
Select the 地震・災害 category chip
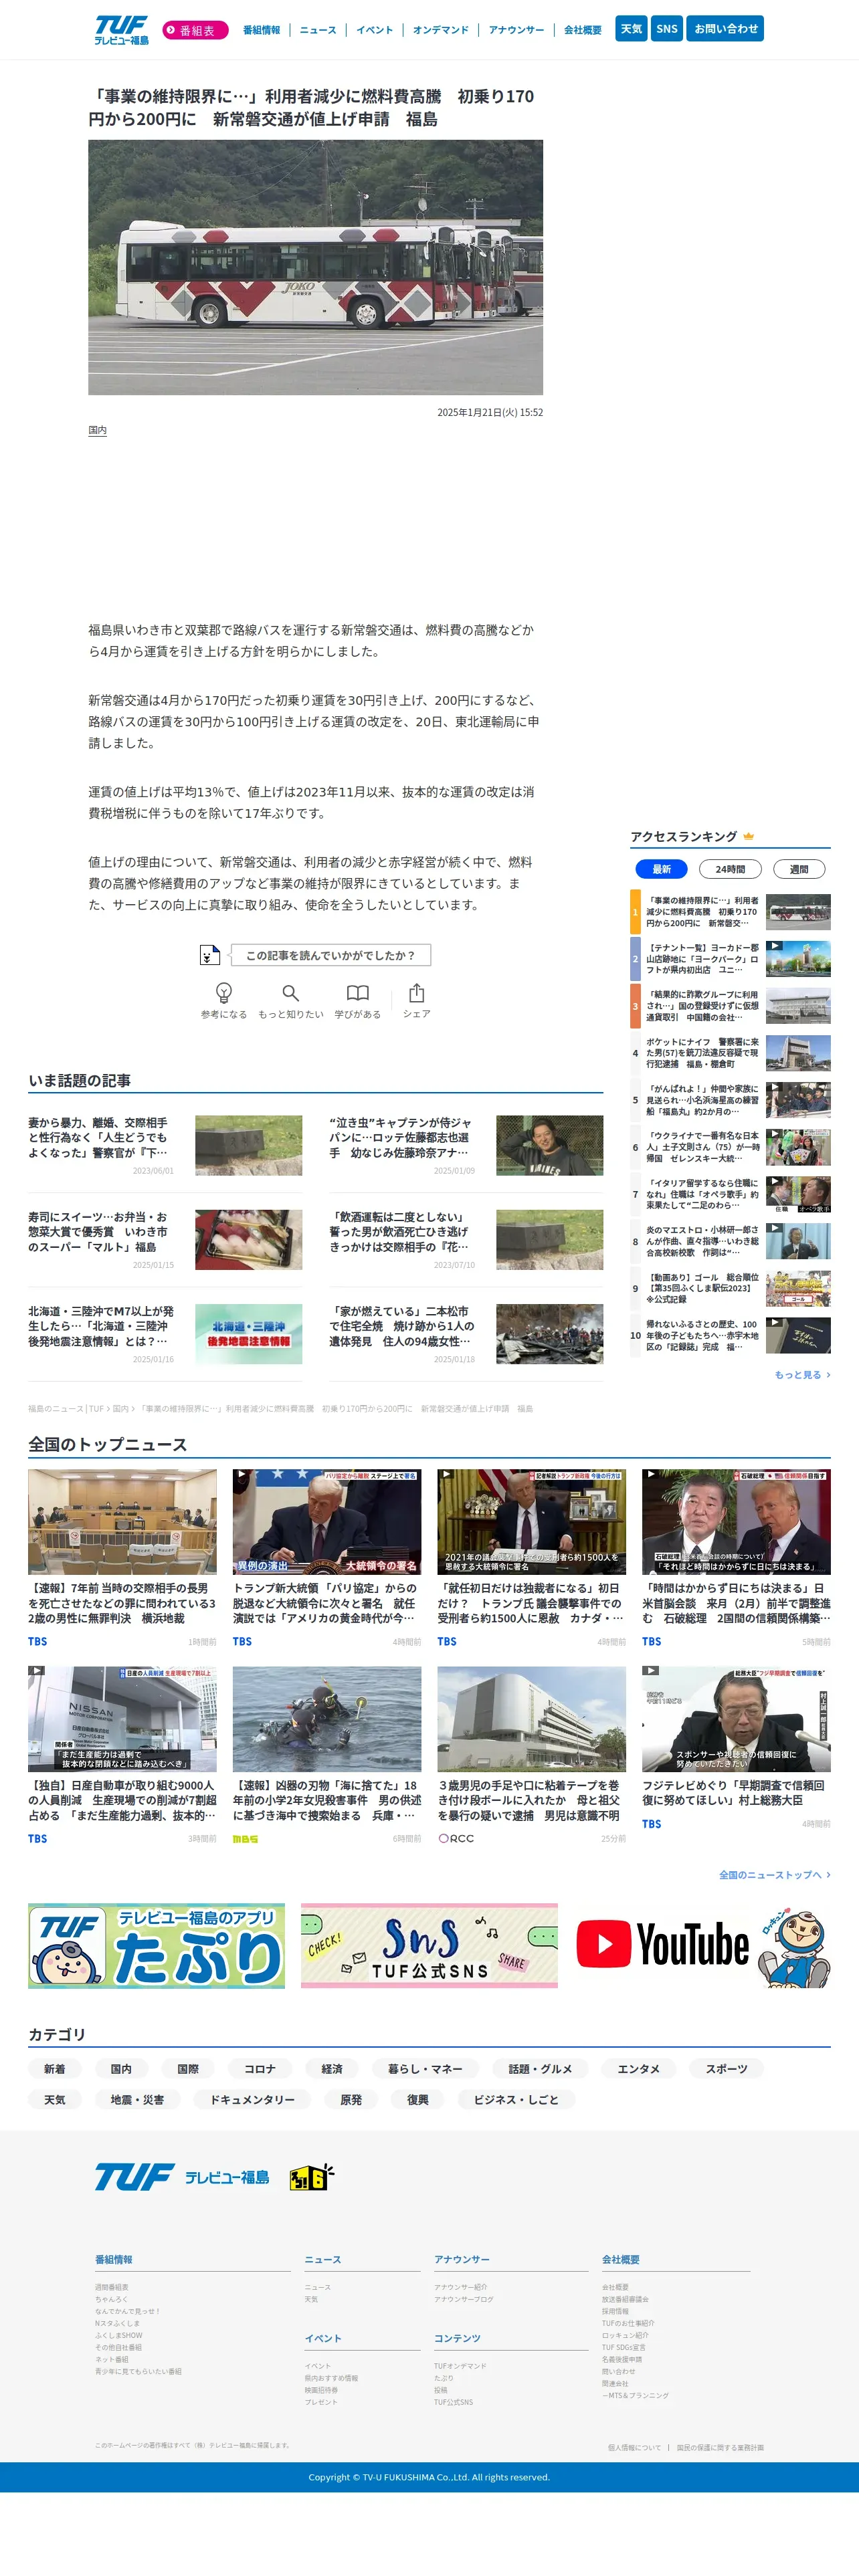click(137, 2100)
